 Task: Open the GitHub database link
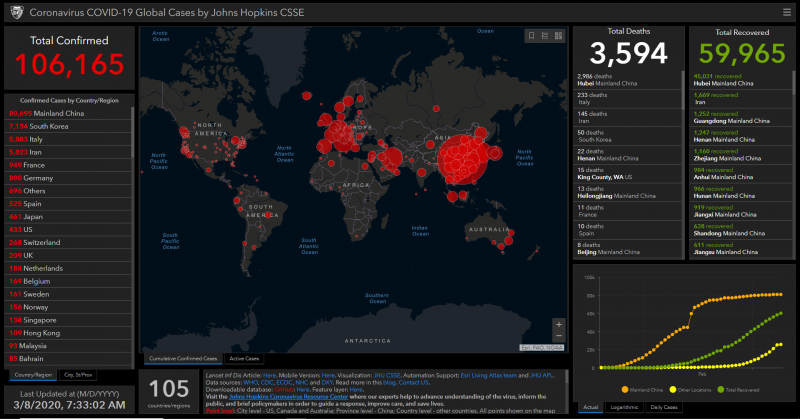[284, 389]
